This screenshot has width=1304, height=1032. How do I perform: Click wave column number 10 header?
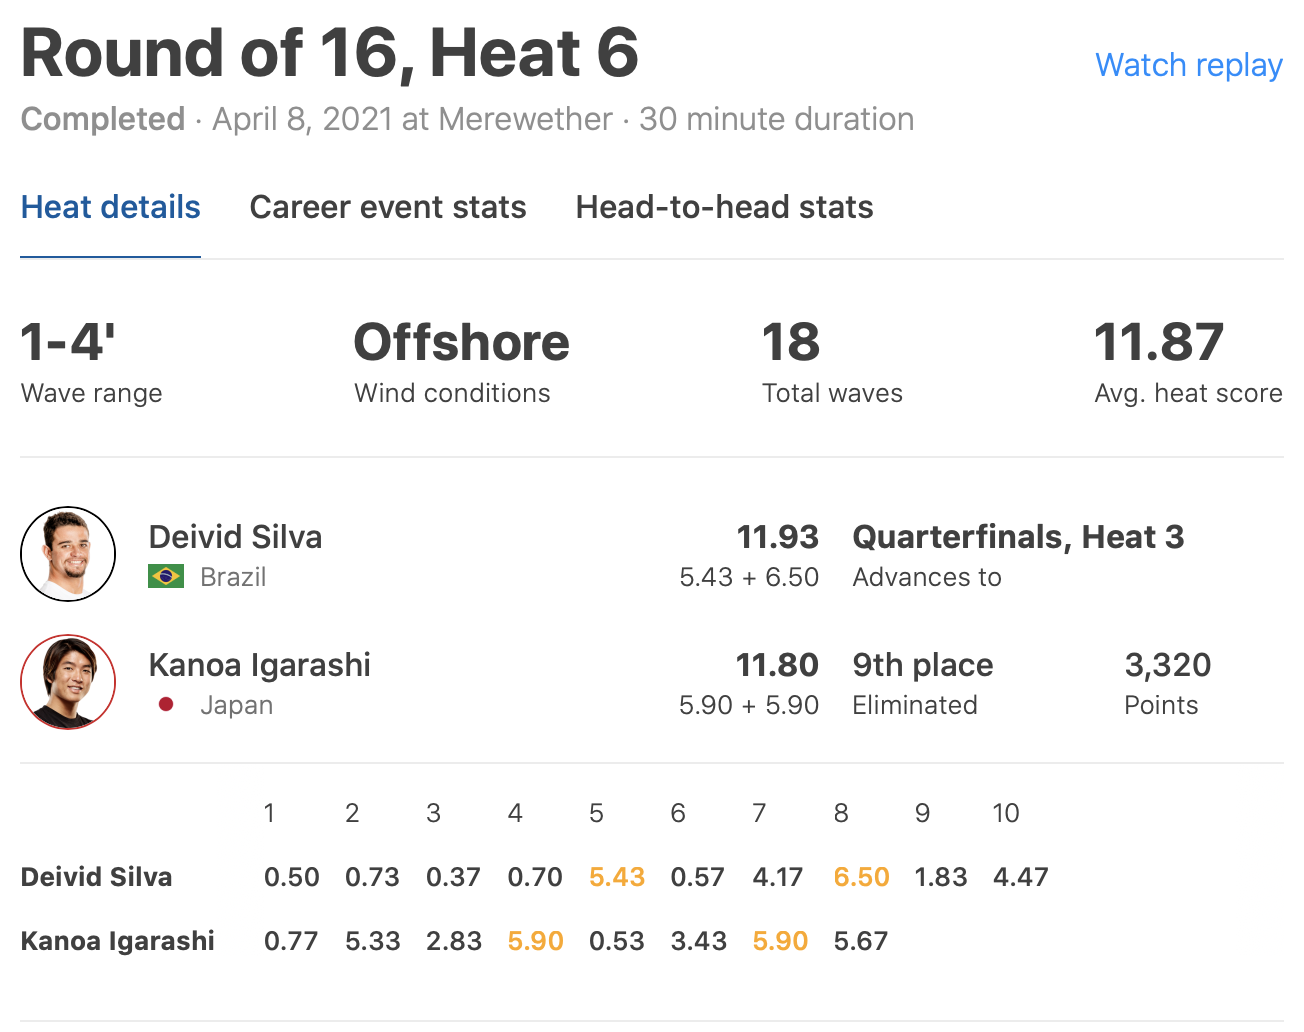point(1005,813)
